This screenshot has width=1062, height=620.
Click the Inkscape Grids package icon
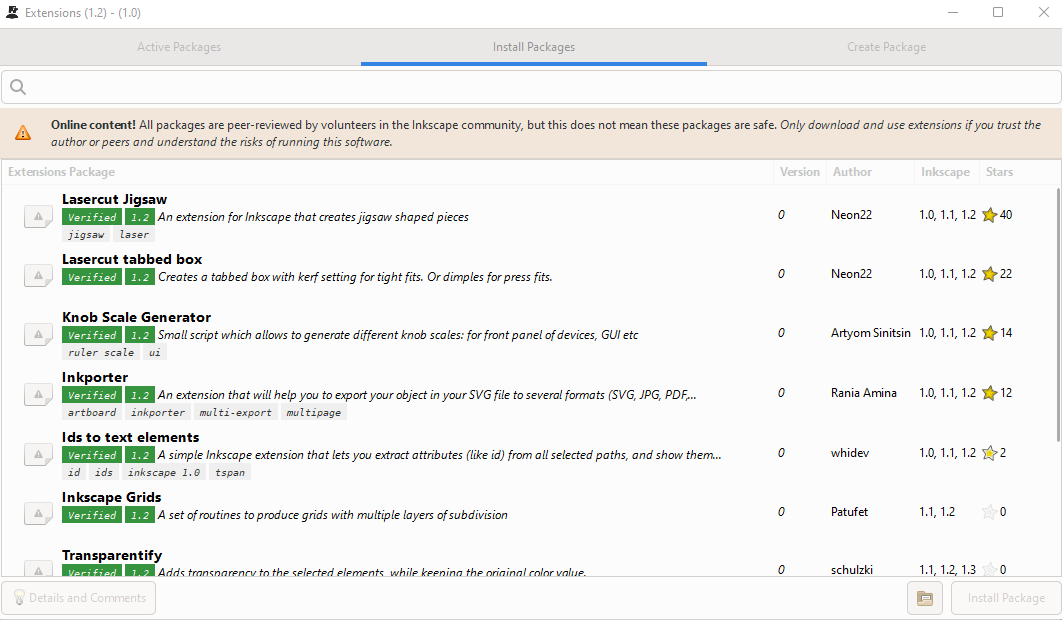[x=38, y=513]
